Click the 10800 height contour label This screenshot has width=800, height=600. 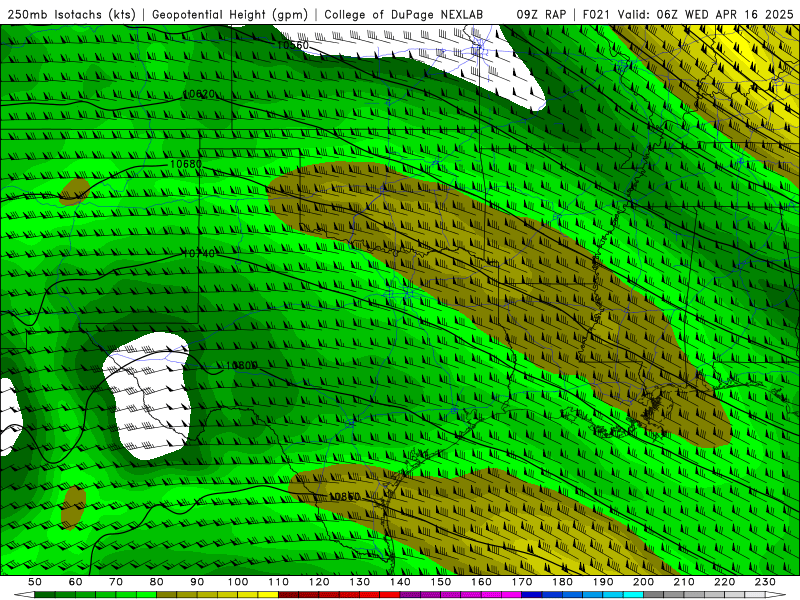[x=242, y=365]
